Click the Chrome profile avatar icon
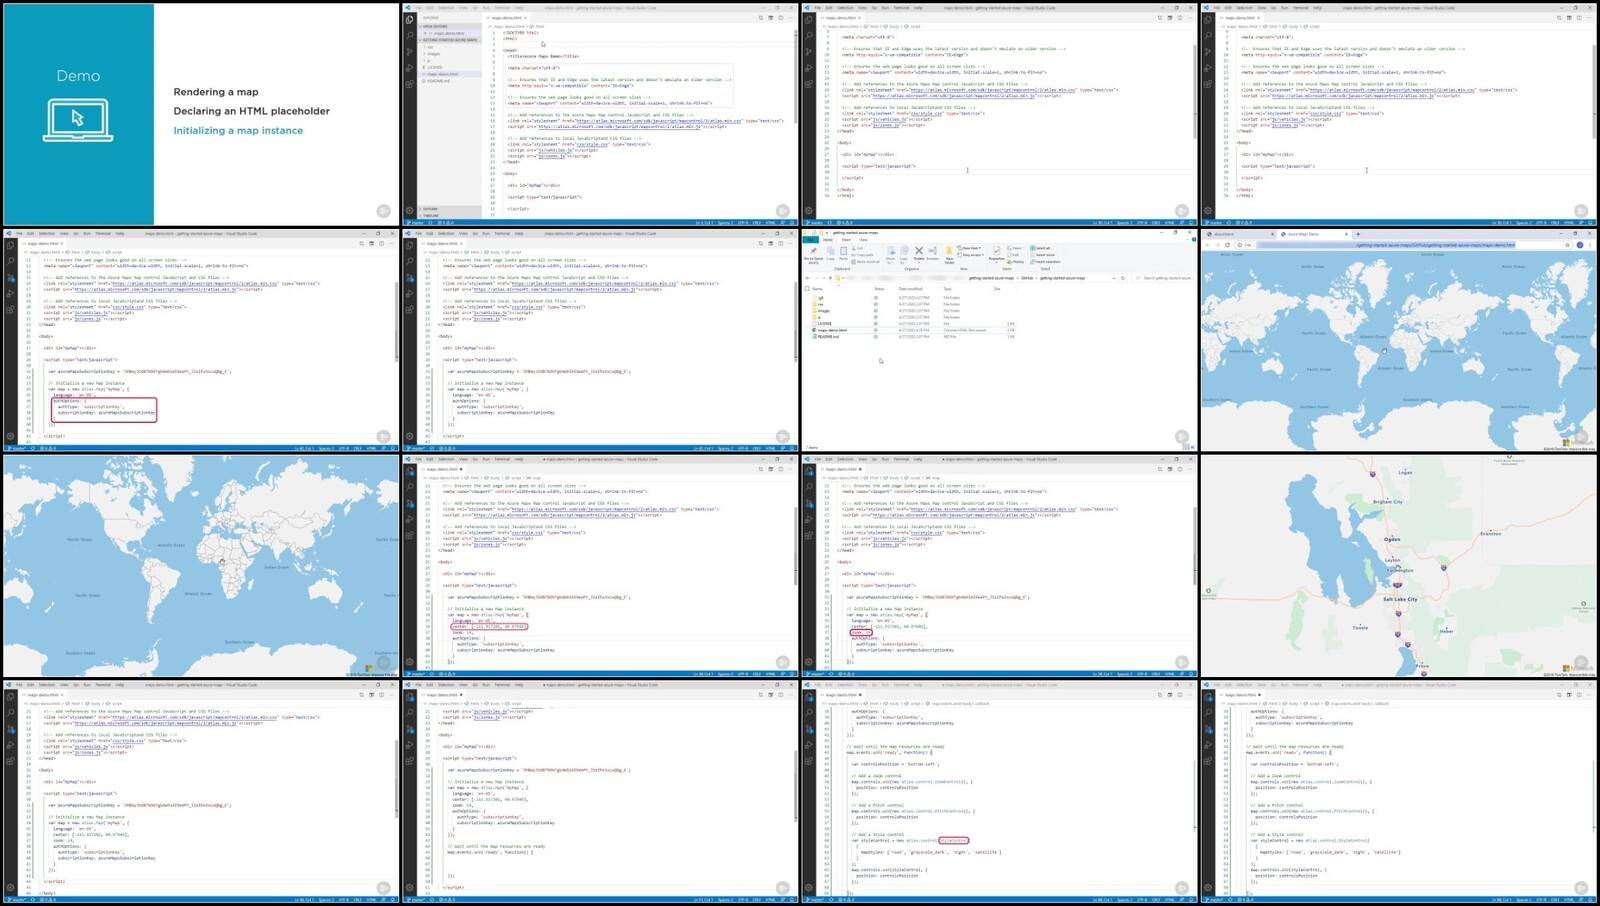 click(1580, 245)
